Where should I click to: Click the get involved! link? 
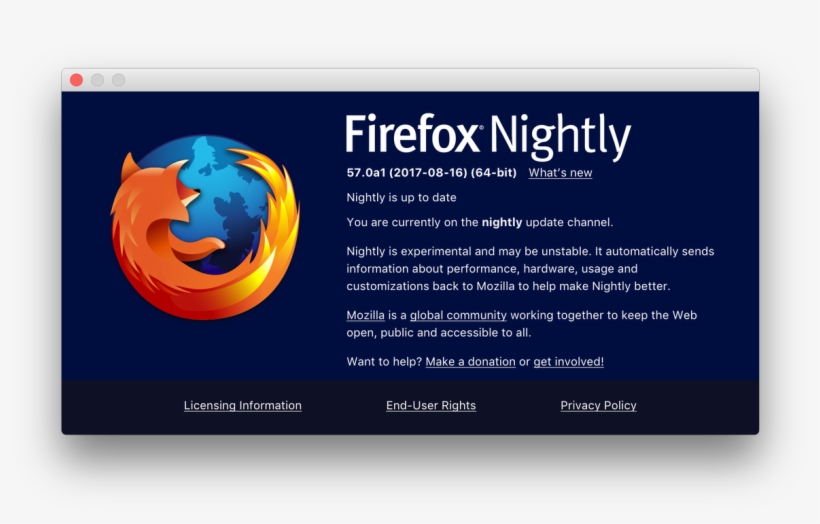pyautogui.click(x=568, y=362)
